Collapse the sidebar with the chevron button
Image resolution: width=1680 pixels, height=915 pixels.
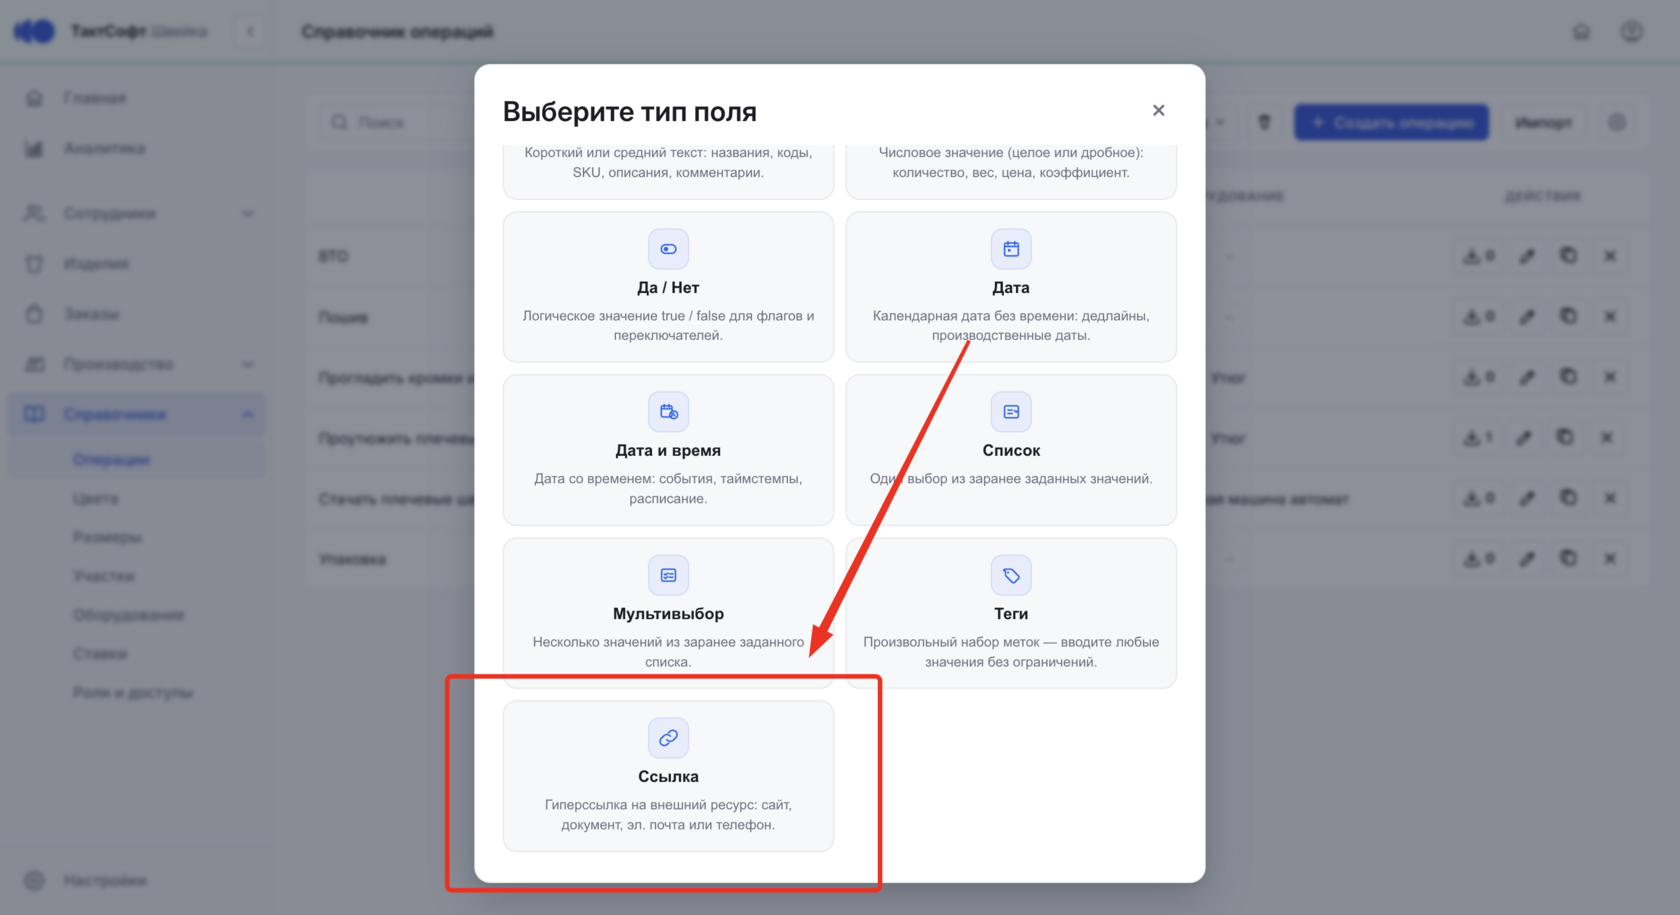click(250, 32)
